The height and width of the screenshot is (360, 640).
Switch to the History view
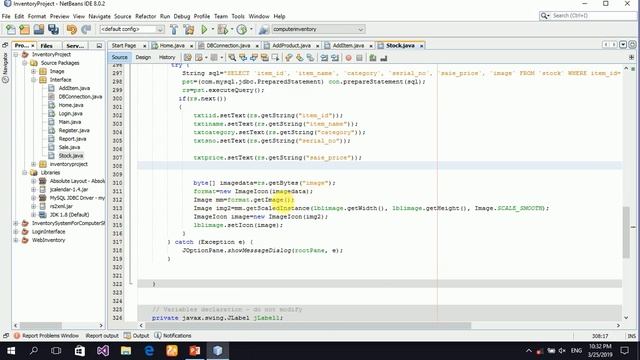(x=167, y=58)
